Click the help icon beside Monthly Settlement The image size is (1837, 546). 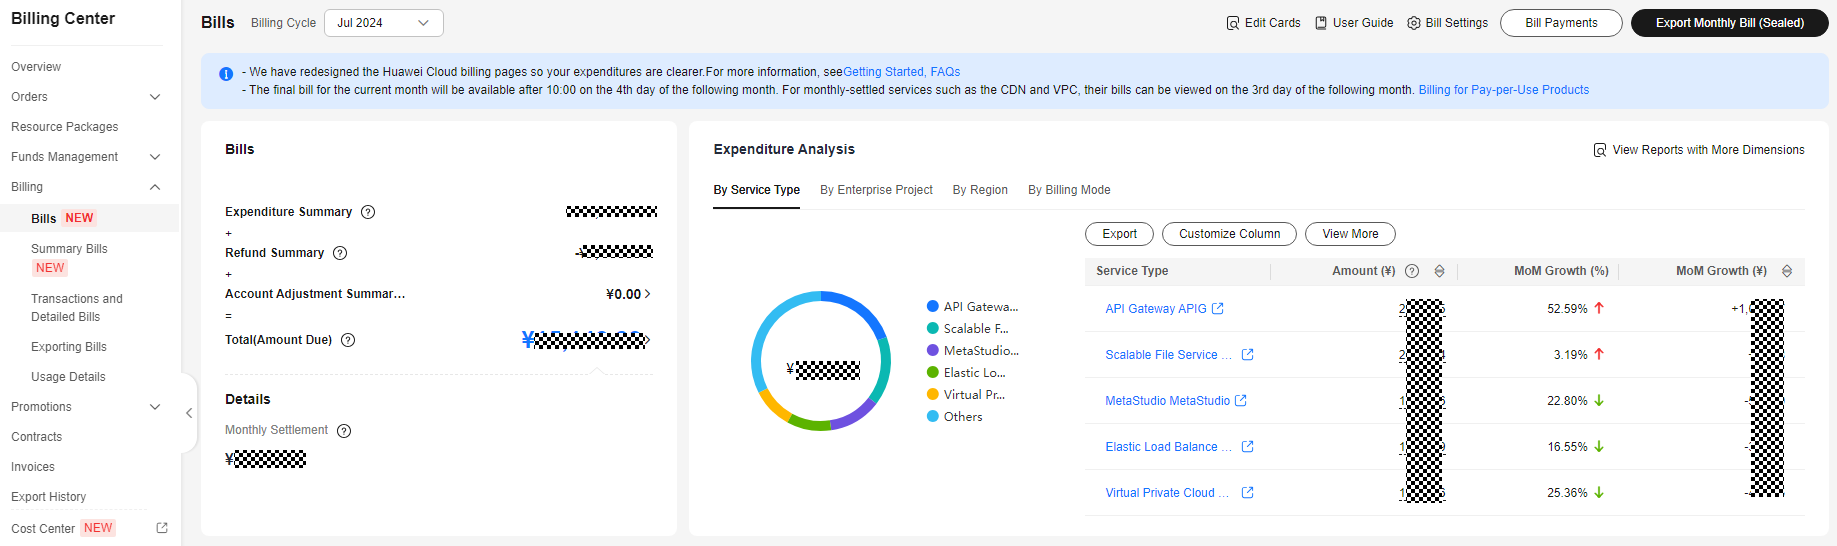344,431
